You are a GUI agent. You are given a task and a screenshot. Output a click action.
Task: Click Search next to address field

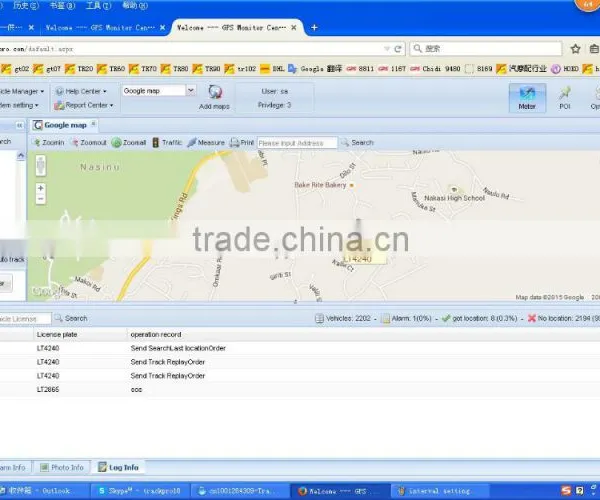pyautogui.click(x=357, y=143)
